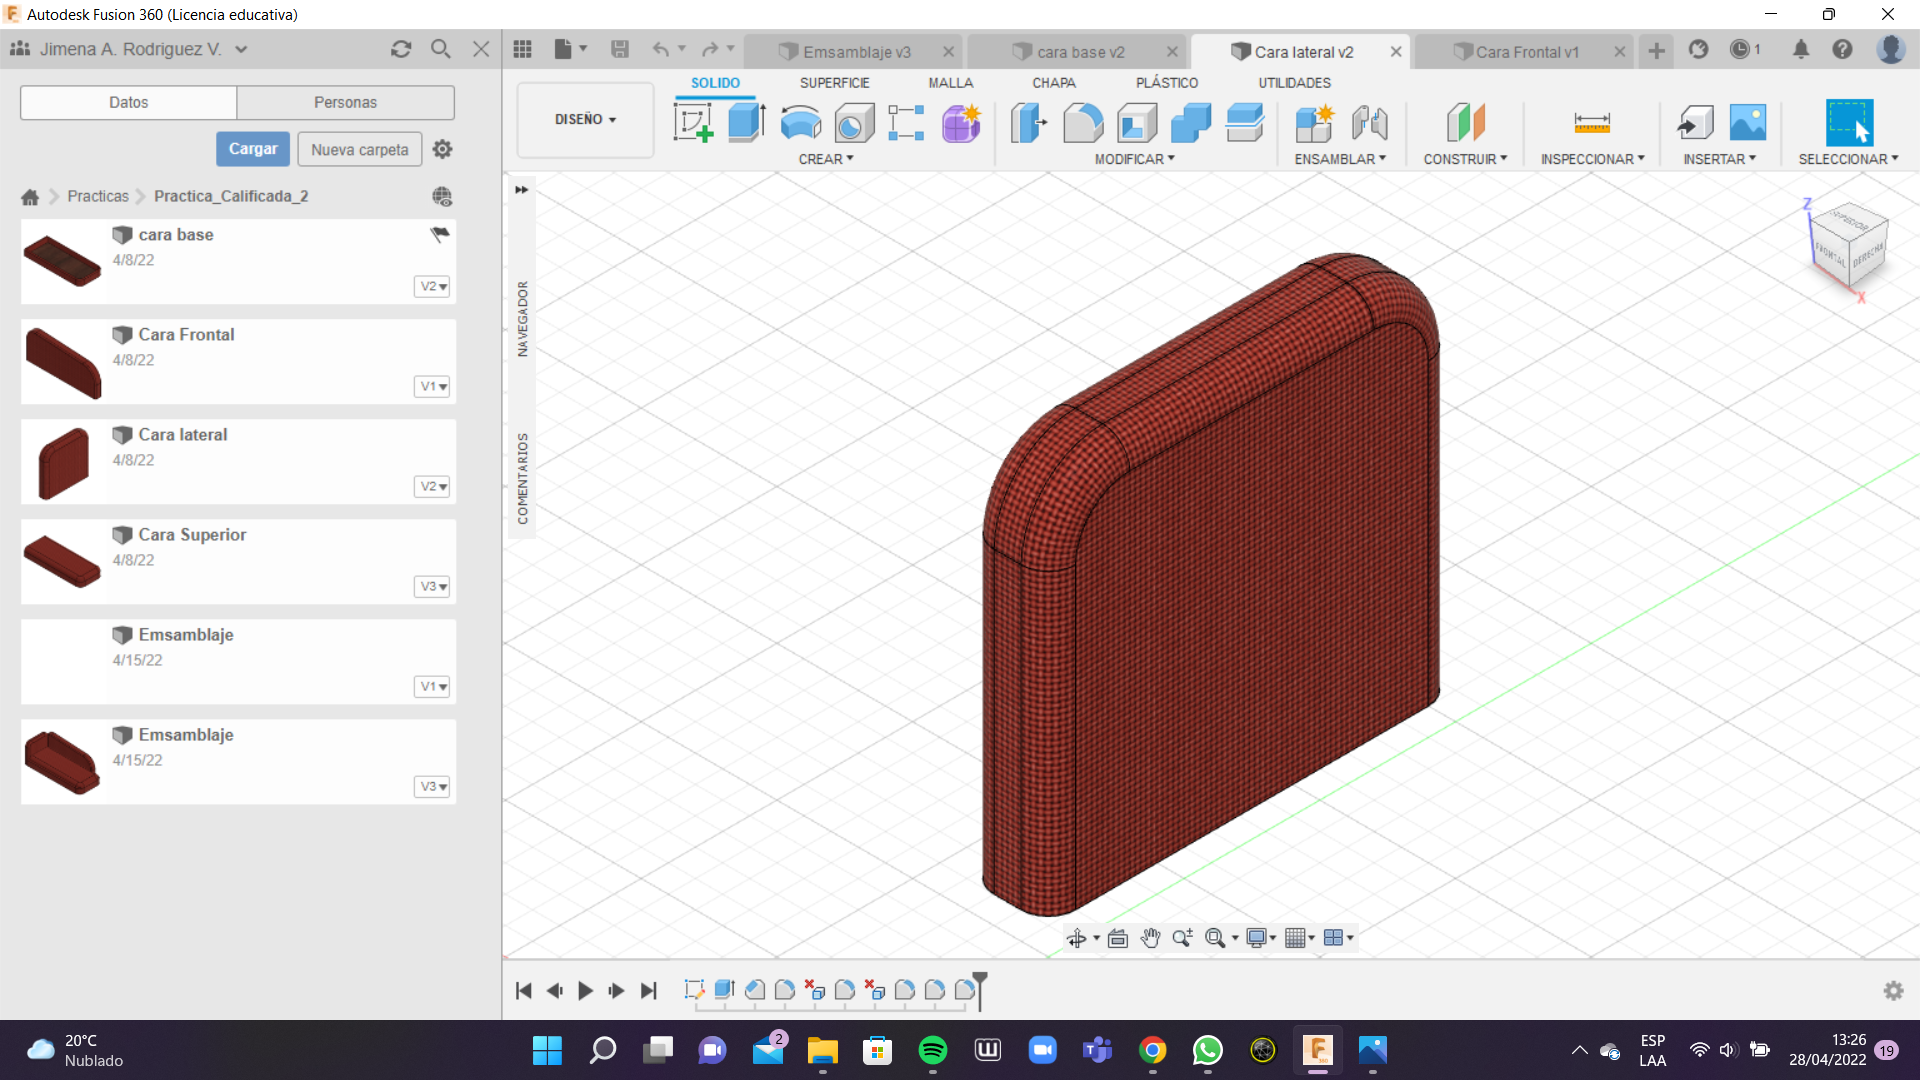This screenshot has height=1080, width=1920.
Task: Open Chrome from taskbar
Action: (1152, 1050)
